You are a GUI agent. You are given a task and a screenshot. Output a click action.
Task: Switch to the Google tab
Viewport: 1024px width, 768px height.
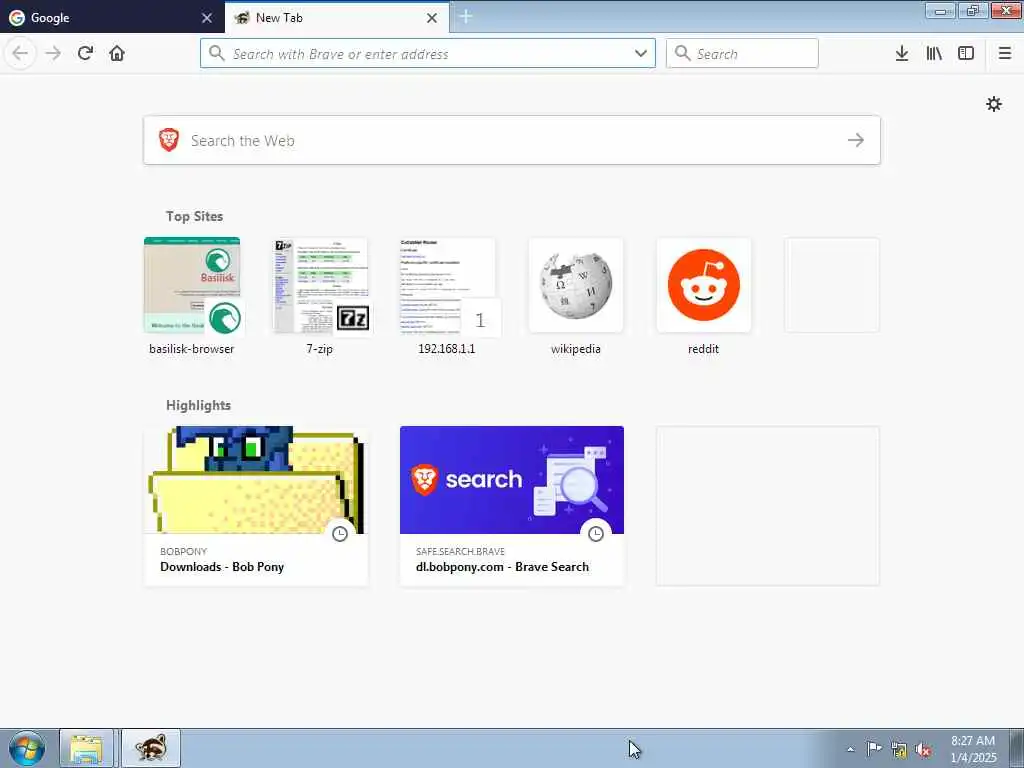pos(112,18)
